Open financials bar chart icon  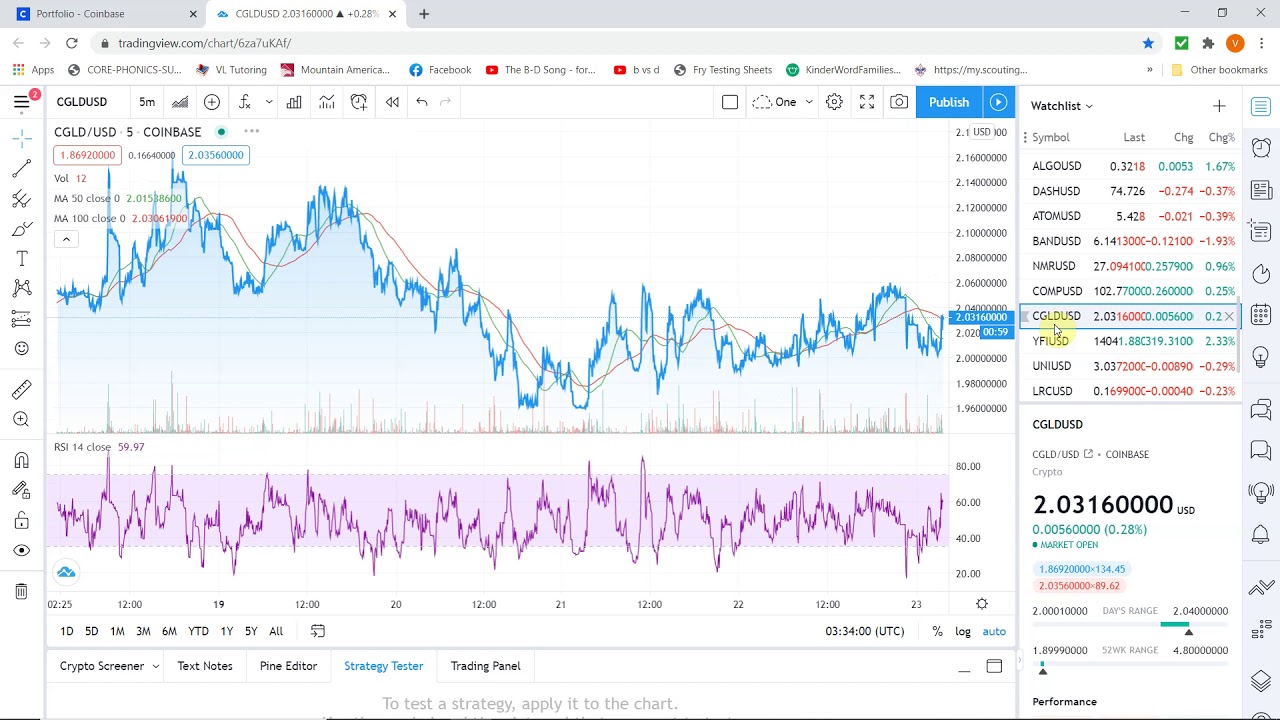coord(294,102)
